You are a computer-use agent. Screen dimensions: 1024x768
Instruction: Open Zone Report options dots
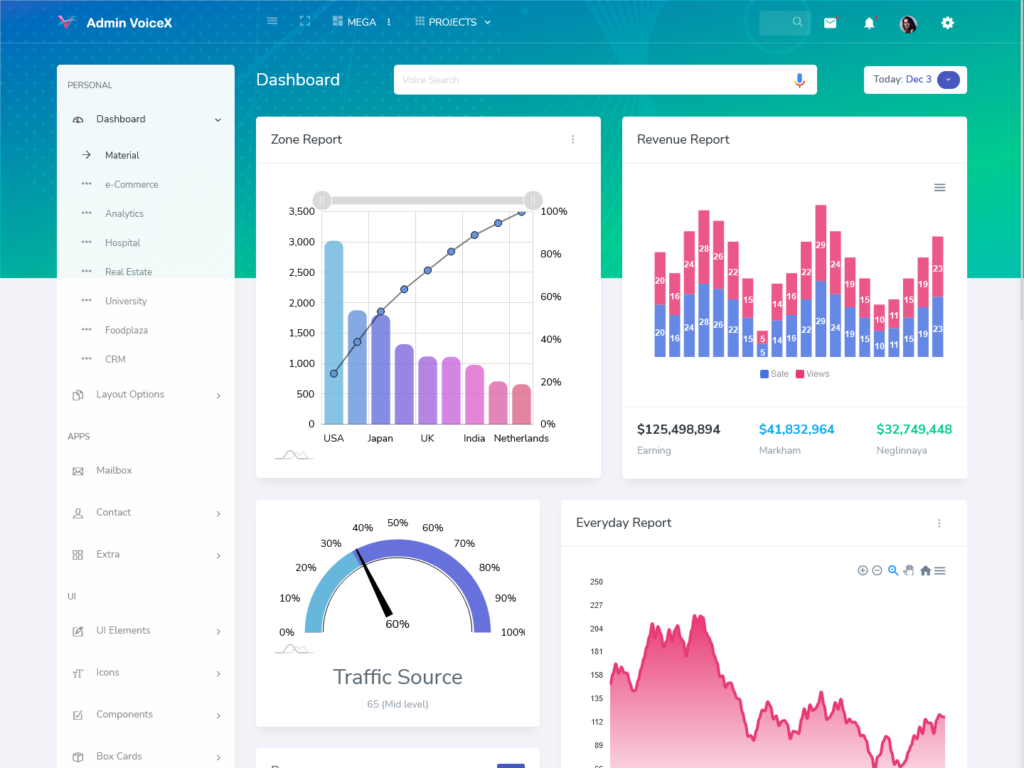click(573, 139)
